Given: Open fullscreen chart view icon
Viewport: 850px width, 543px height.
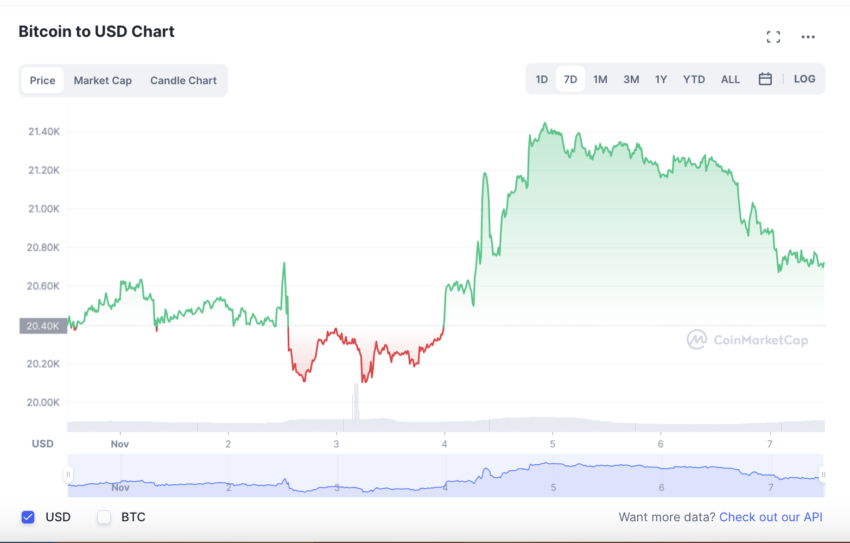Looking at the screenshot, I should pyautogui.click(x=774, y=37).
